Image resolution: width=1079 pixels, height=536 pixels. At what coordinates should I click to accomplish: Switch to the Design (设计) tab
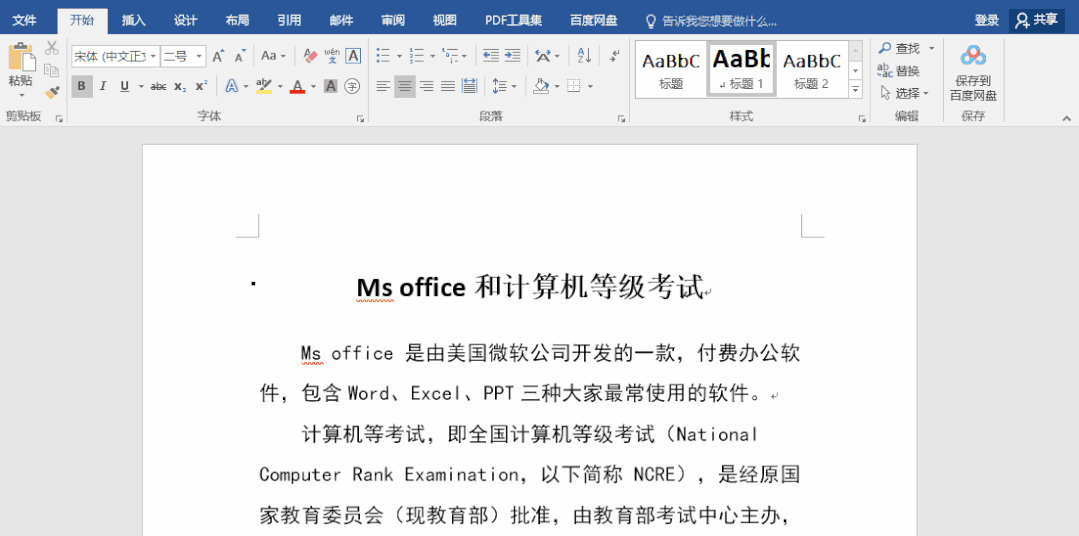click(x=185, y=21)
